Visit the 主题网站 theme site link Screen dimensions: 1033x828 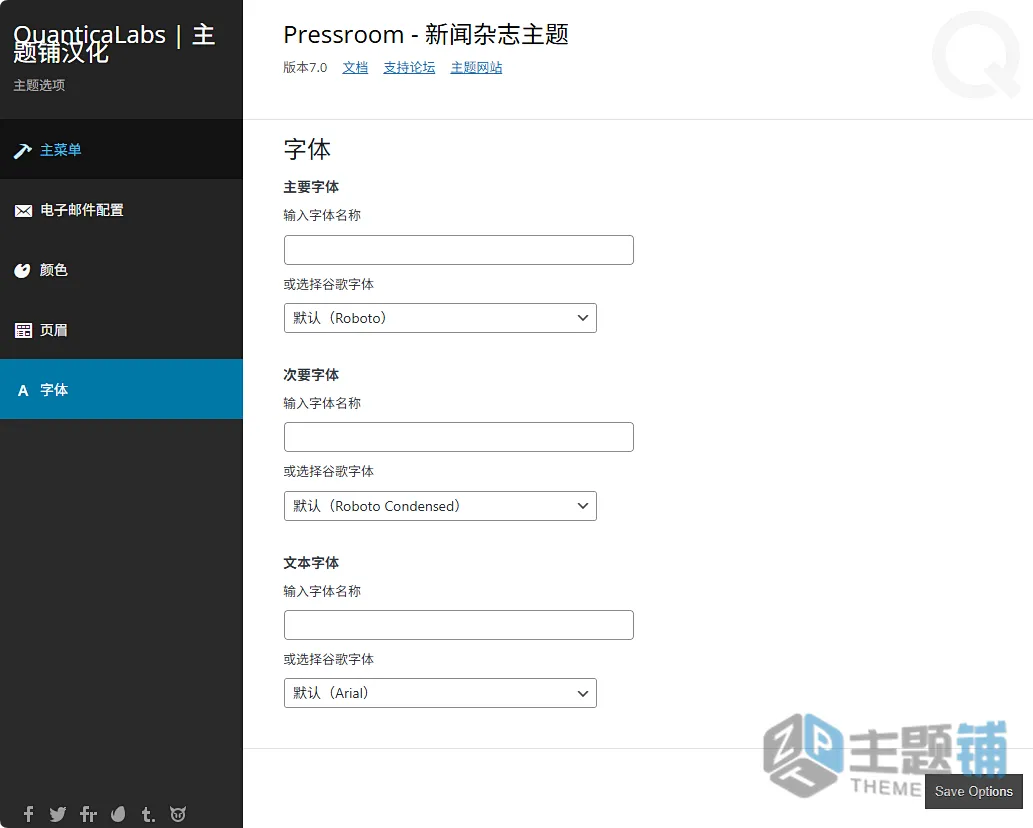[476, 67]
